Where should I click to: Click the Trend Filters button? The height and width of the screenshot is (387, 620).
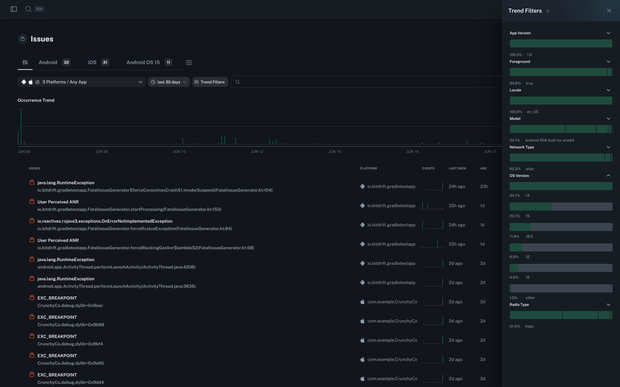coord(210,82)
